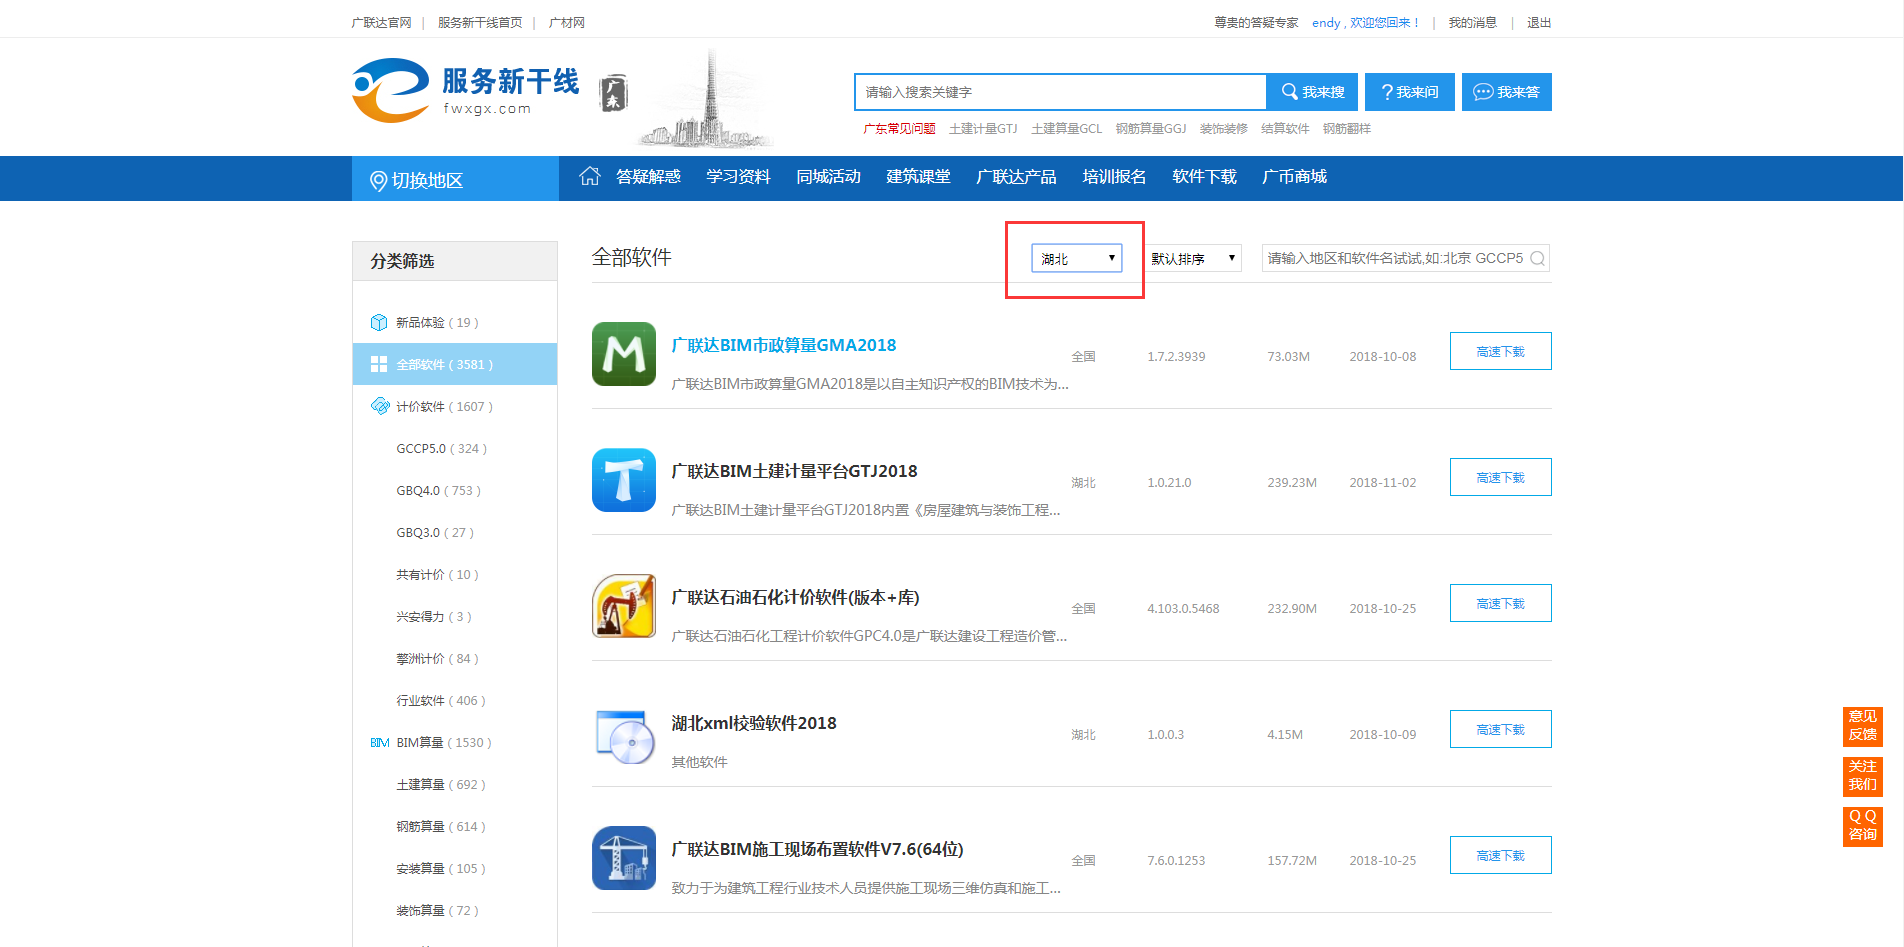Open 广联达BIM土建计量平台GTJ2018 title link
The width and height of the screenshot is (1904, 947).
click(794, 471)
